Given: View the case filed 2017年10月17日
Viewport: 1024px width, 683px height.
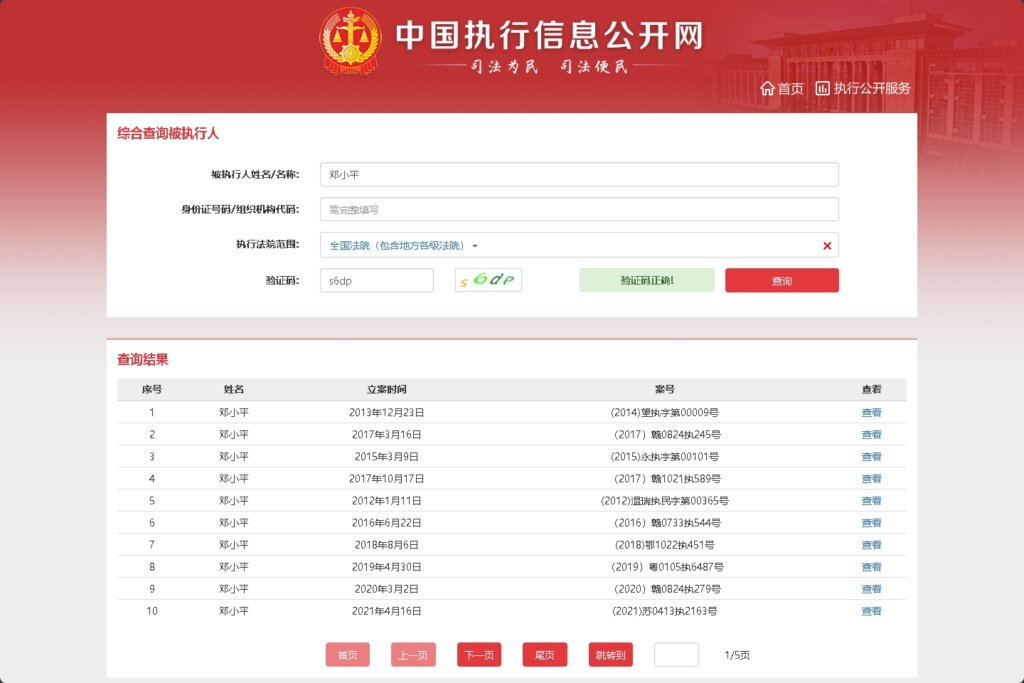Looking at the screenshot, I should 871,479.
